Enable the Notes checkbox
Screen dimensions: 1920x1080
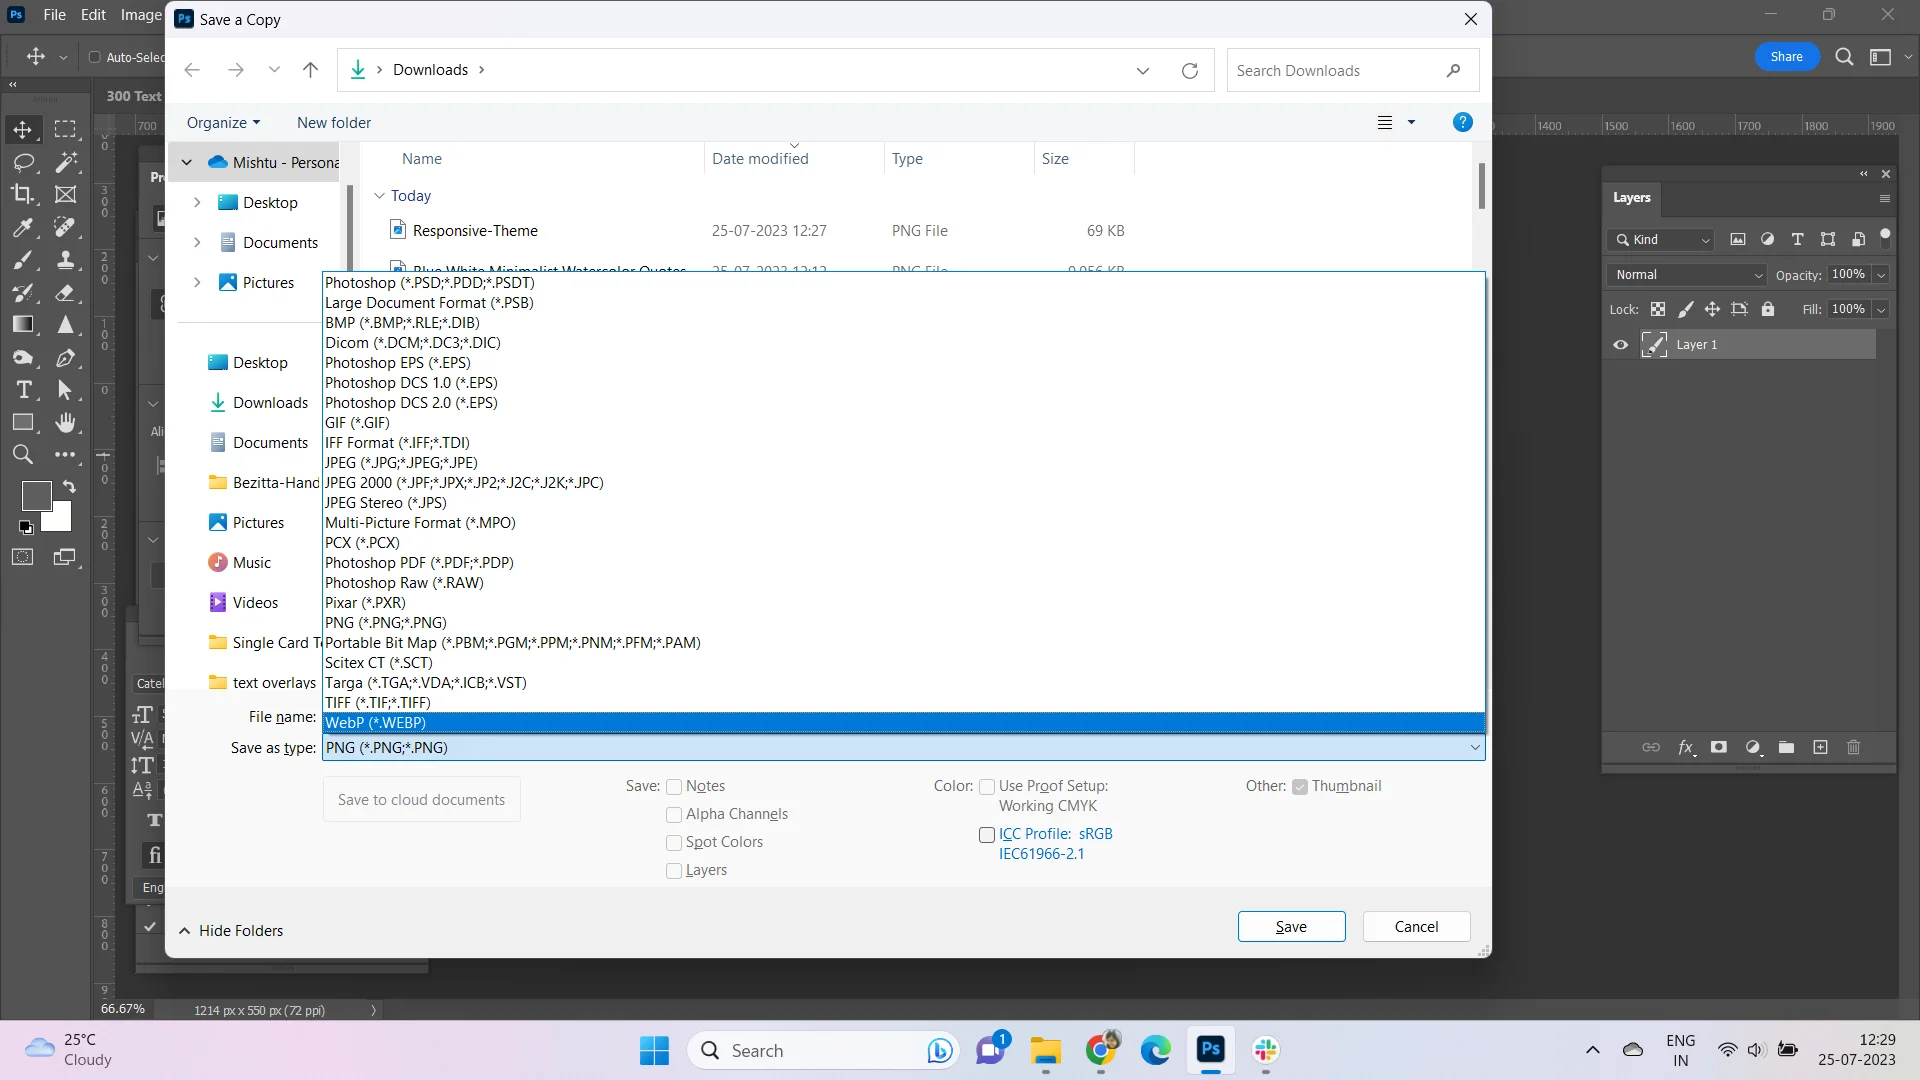(x=674, y=787)
